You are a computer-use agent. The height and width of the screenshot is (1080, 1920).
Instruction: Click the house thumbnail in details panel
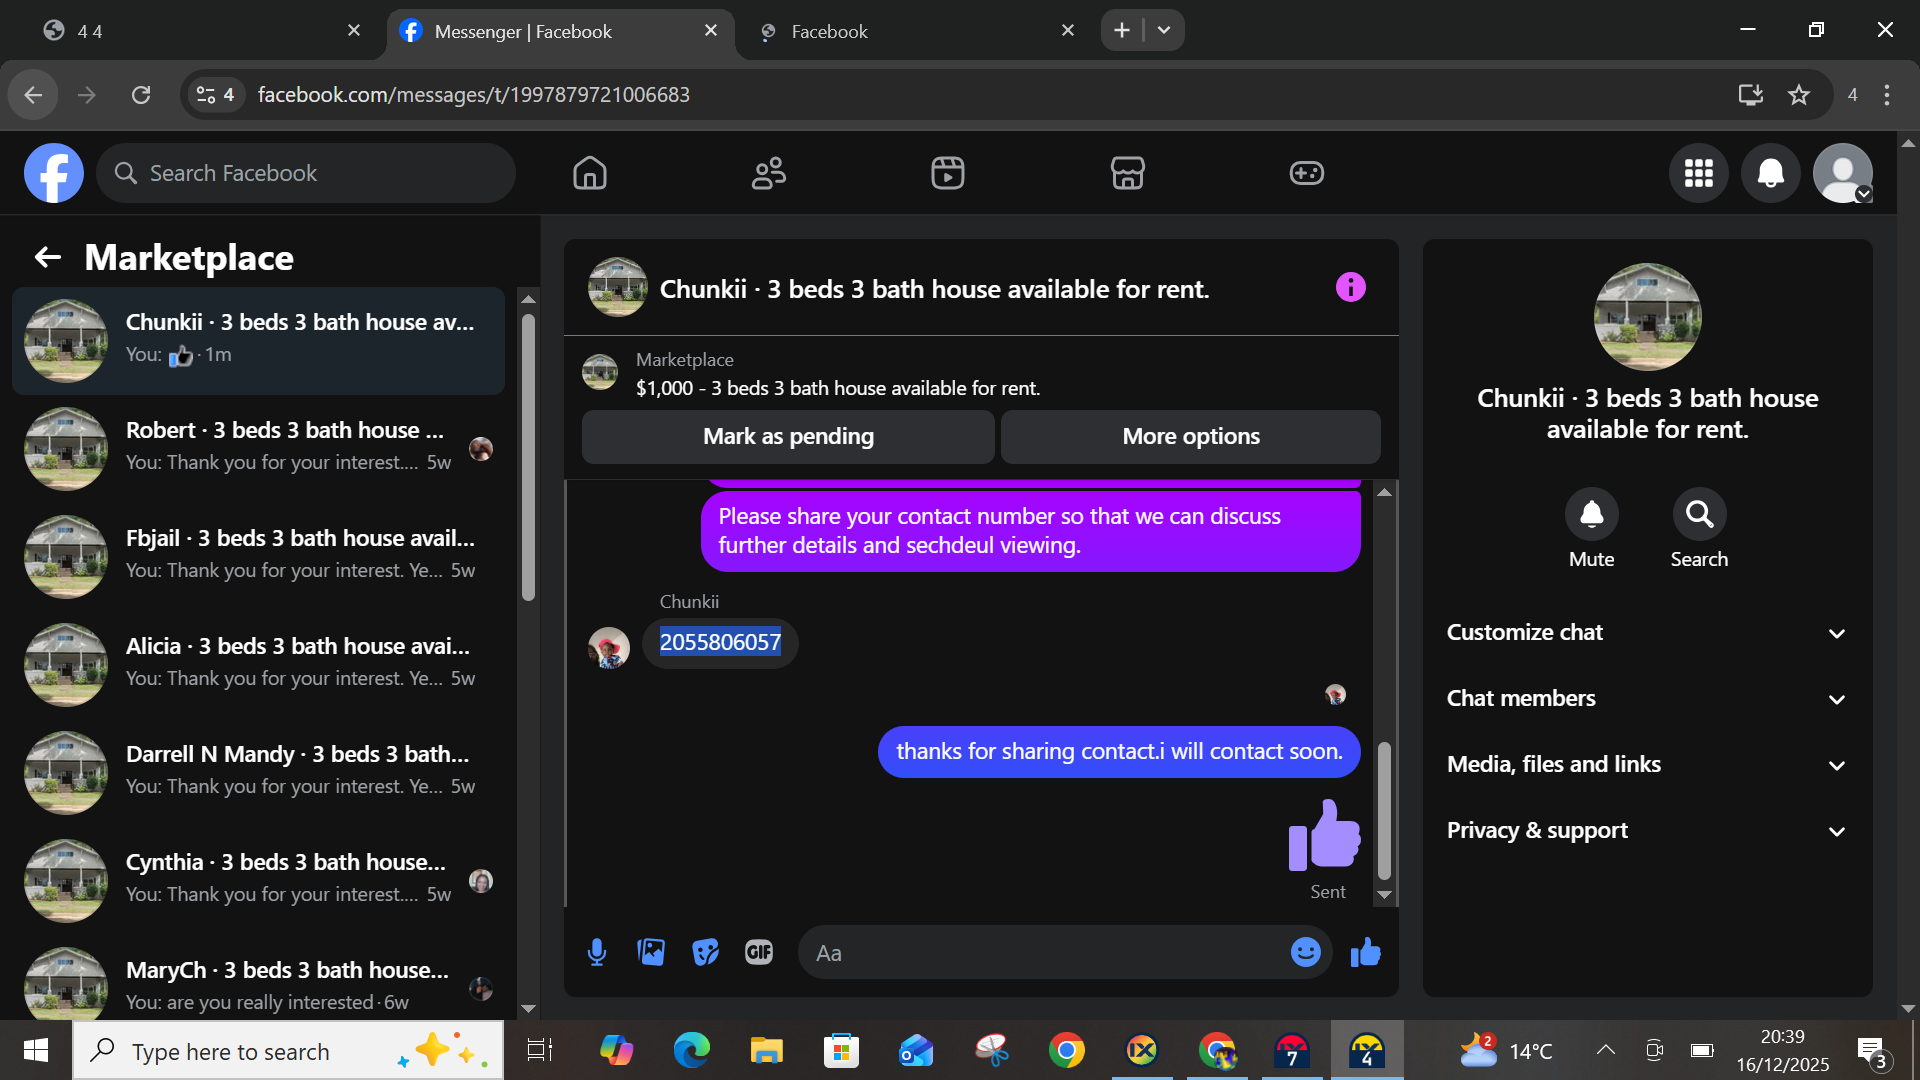click(1647, 317)
